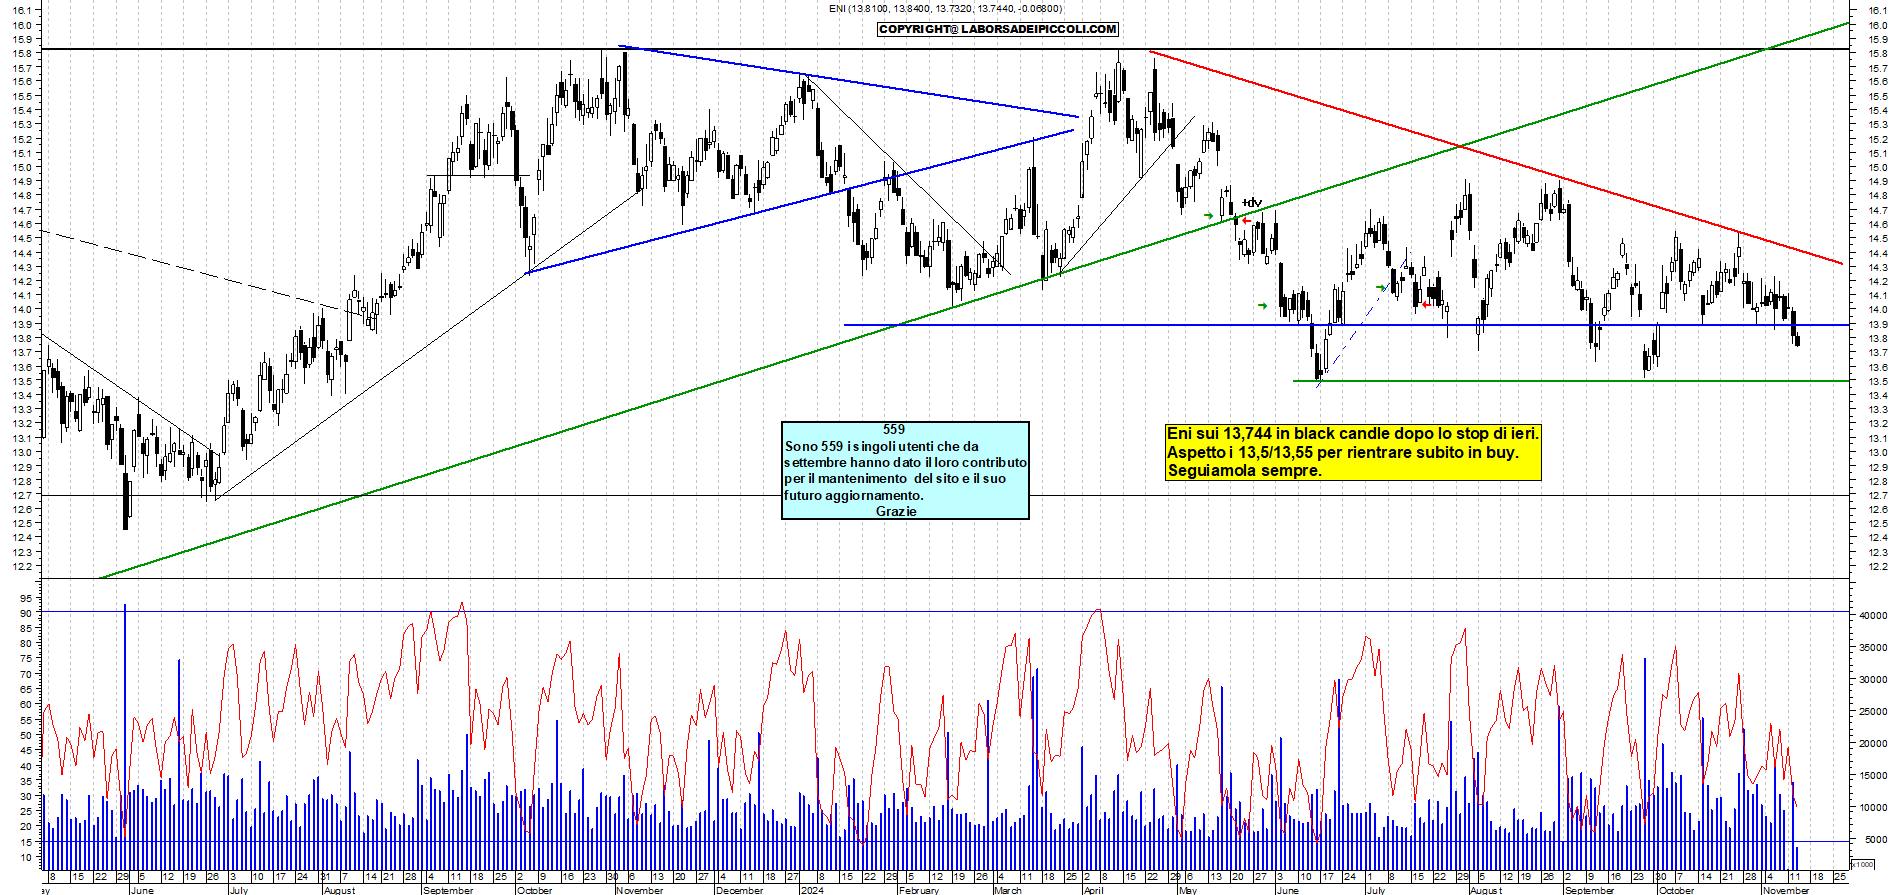Click the 55 value on the oscillator scale

pos(26,720)
